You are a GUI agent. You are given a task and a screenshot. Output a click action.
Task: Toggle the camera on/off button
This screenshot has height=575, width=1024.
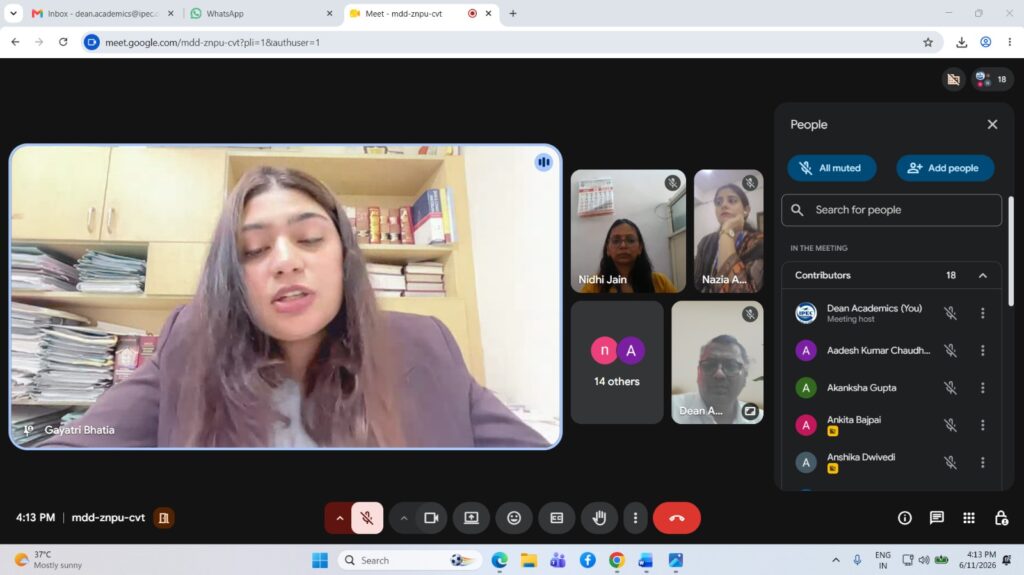pyautogui.click(x=431, y=518)
